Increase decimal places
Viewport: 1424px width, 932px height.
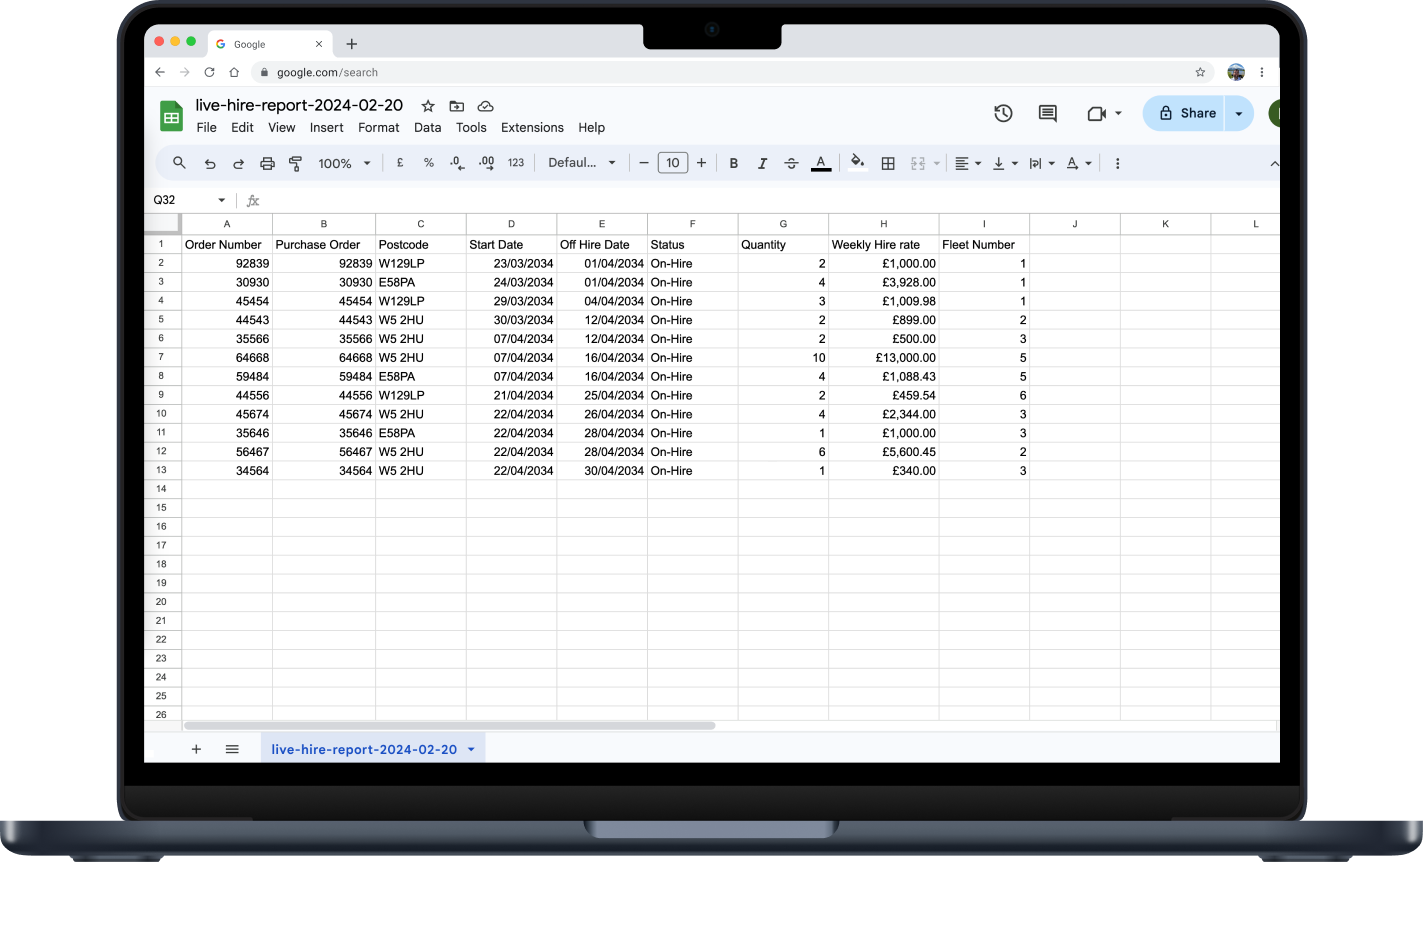point(487,163)
